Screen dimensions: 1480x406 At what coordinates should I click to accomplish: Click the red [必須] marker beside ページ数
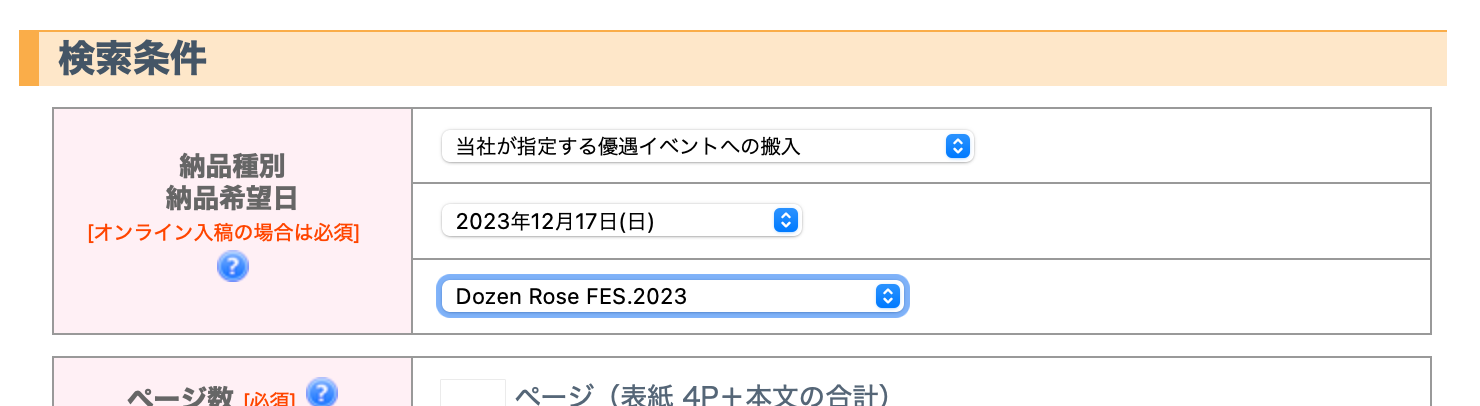(270, 399)
